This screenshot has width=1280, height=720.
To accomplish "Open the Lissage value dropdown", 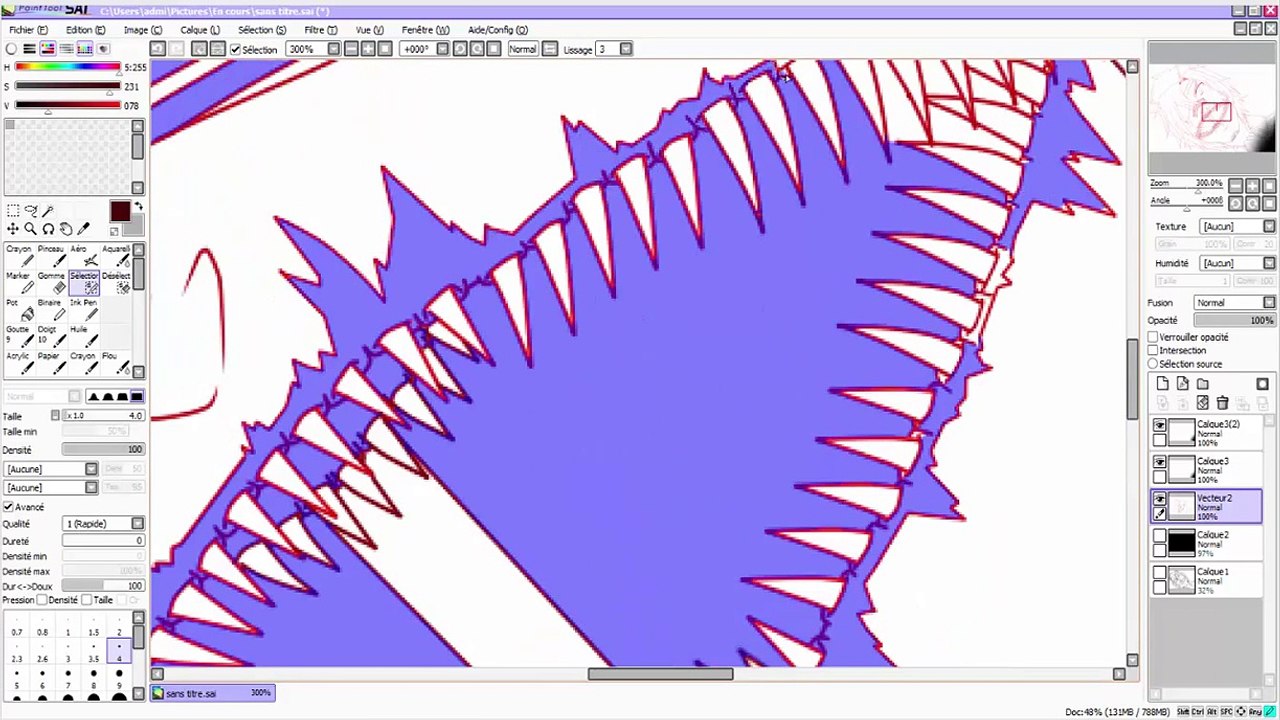I will coord(626,49).
